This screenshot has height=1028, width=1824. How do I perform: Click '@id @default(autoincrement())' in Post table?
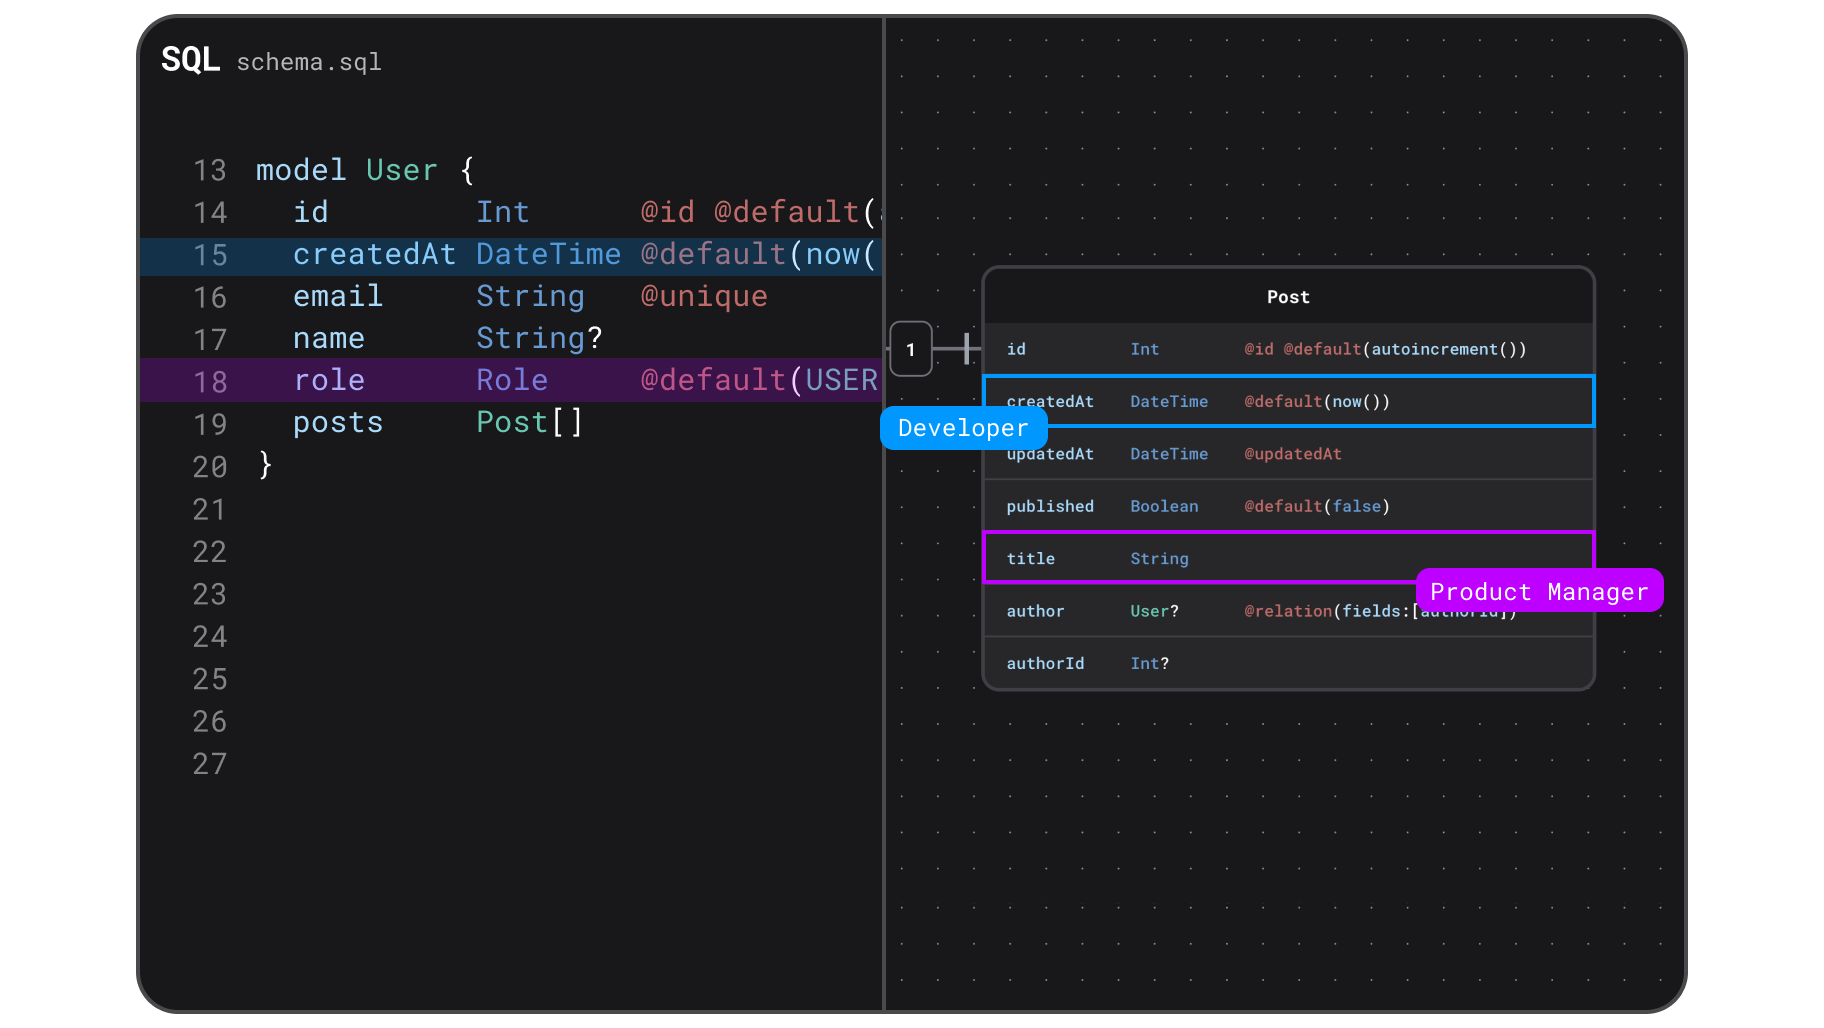tap(1385, 349)
